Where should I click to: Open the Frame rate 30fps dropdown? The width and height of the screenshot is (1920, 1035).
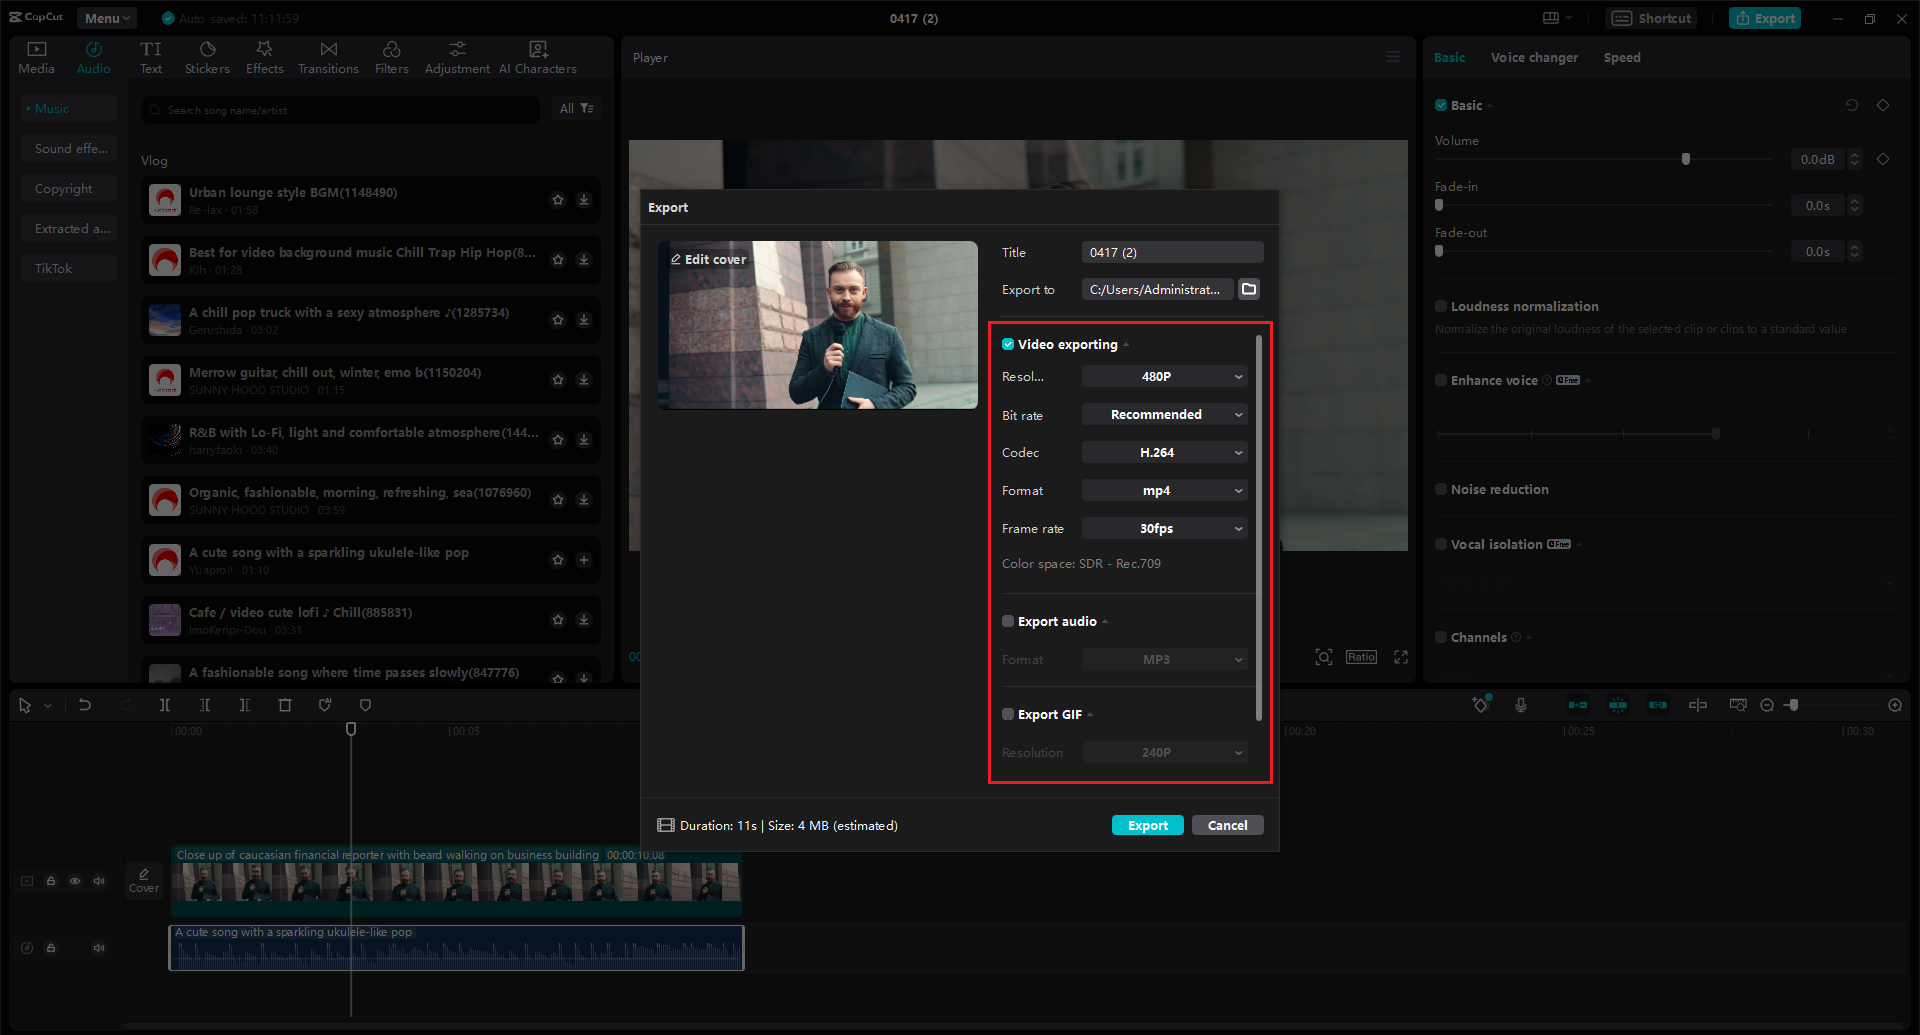[x=1165, y=528]
